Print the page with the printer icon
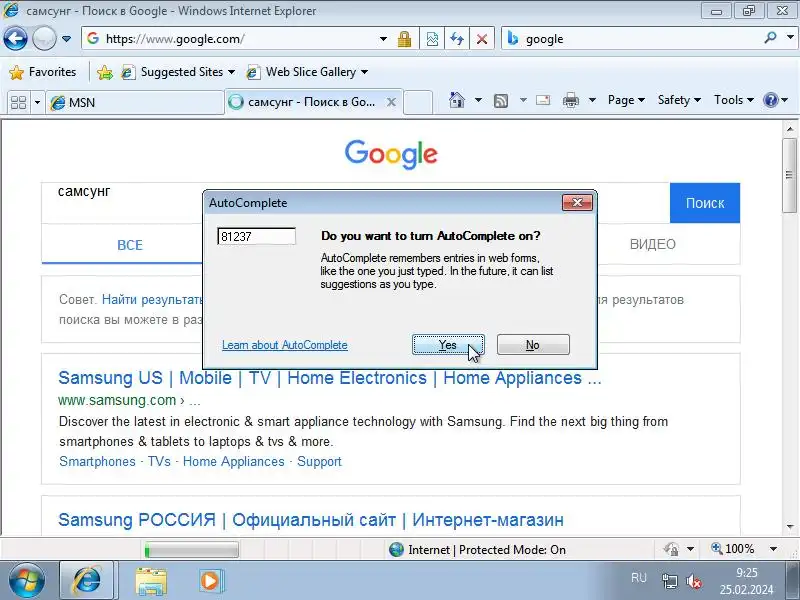 [x=570, y=100]
